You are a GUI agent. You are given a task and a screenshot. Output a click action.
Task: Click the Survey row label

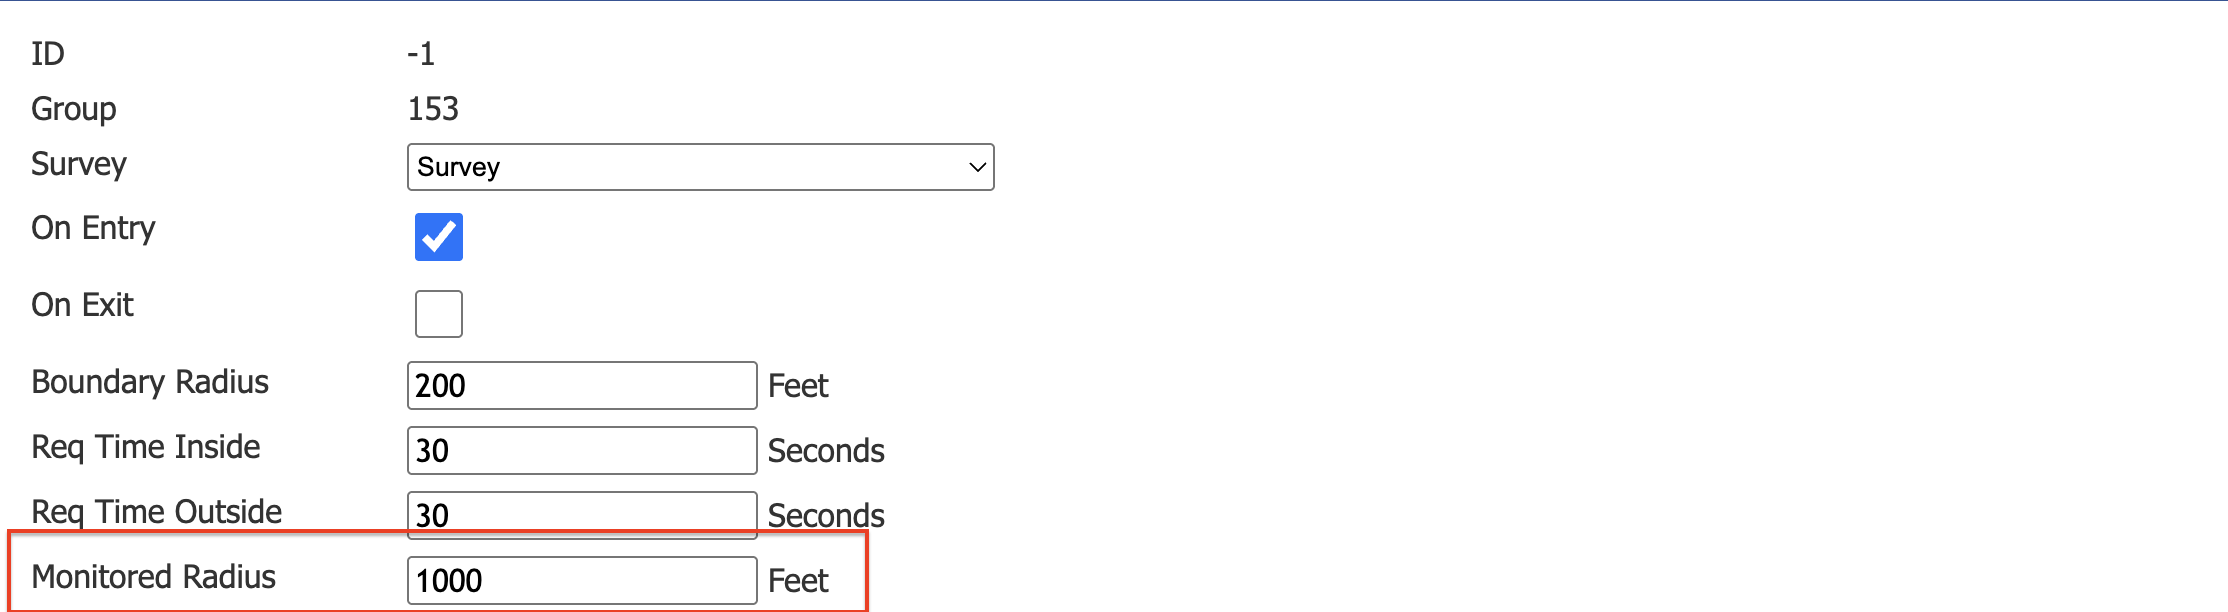pyautogui.click(x=78, y=164)
